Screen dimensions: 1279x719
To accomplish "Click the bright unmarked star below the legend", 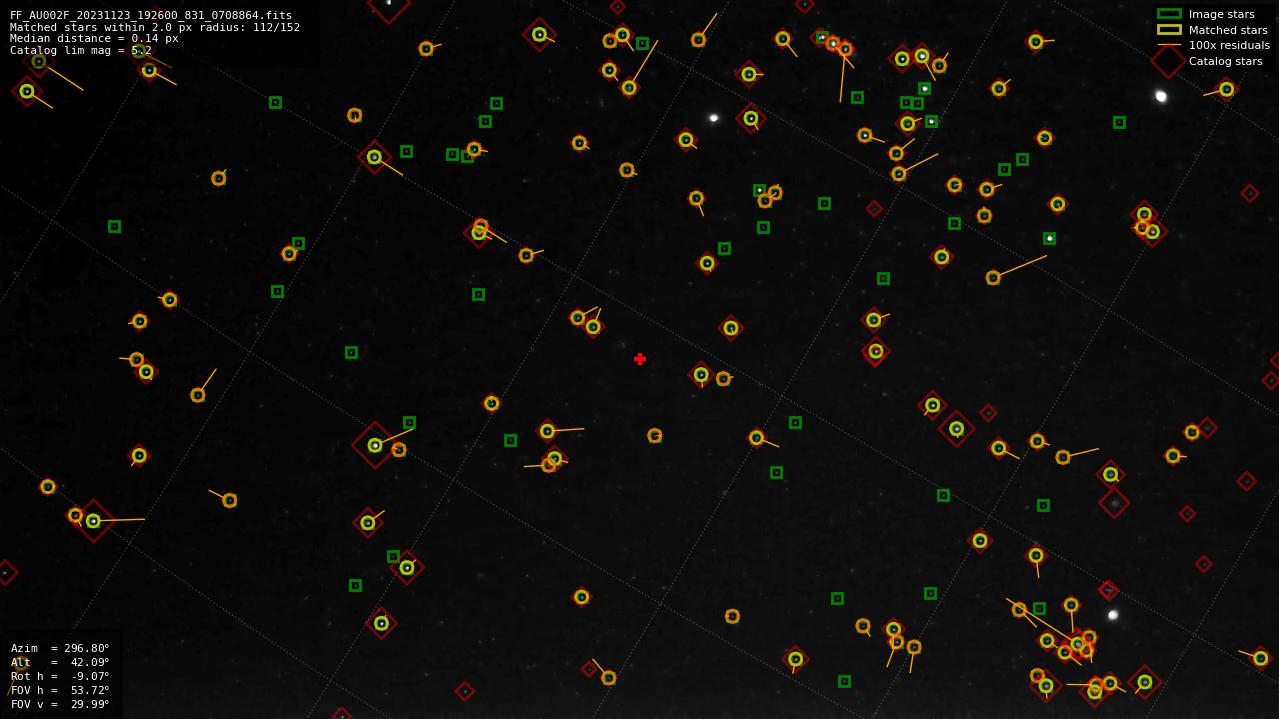I will click(x=1161, y=96).
